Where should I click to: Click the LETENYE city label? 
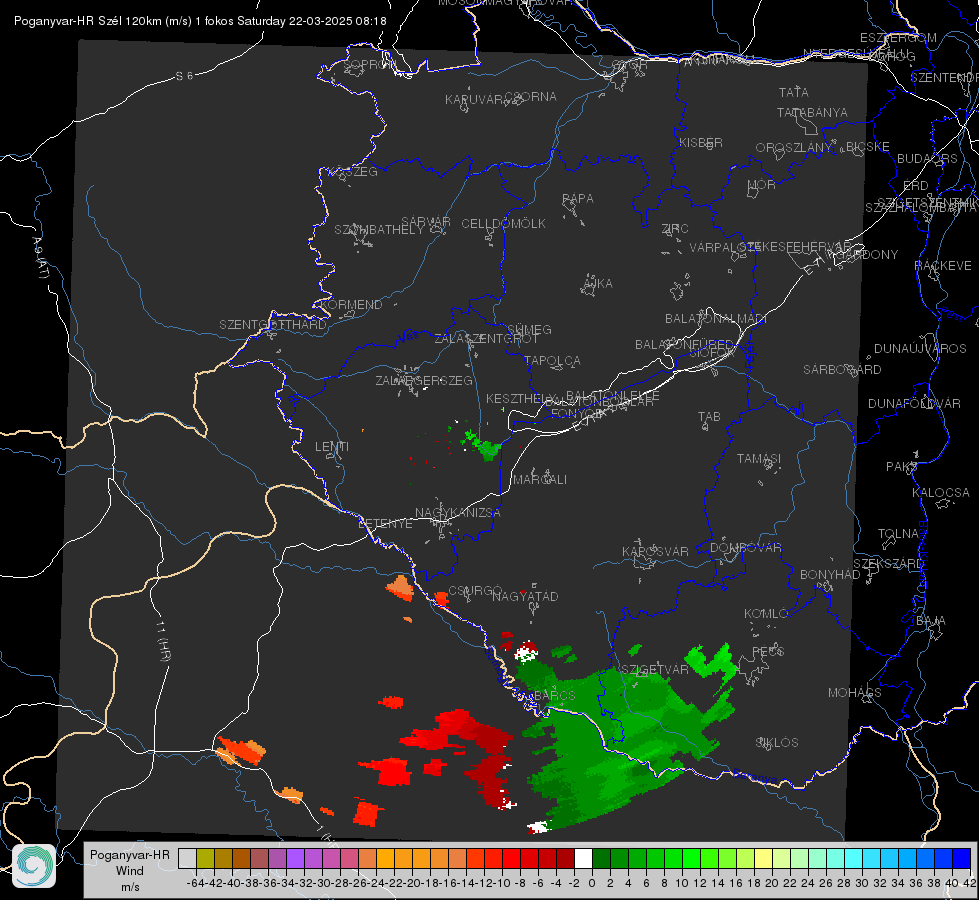385,524
